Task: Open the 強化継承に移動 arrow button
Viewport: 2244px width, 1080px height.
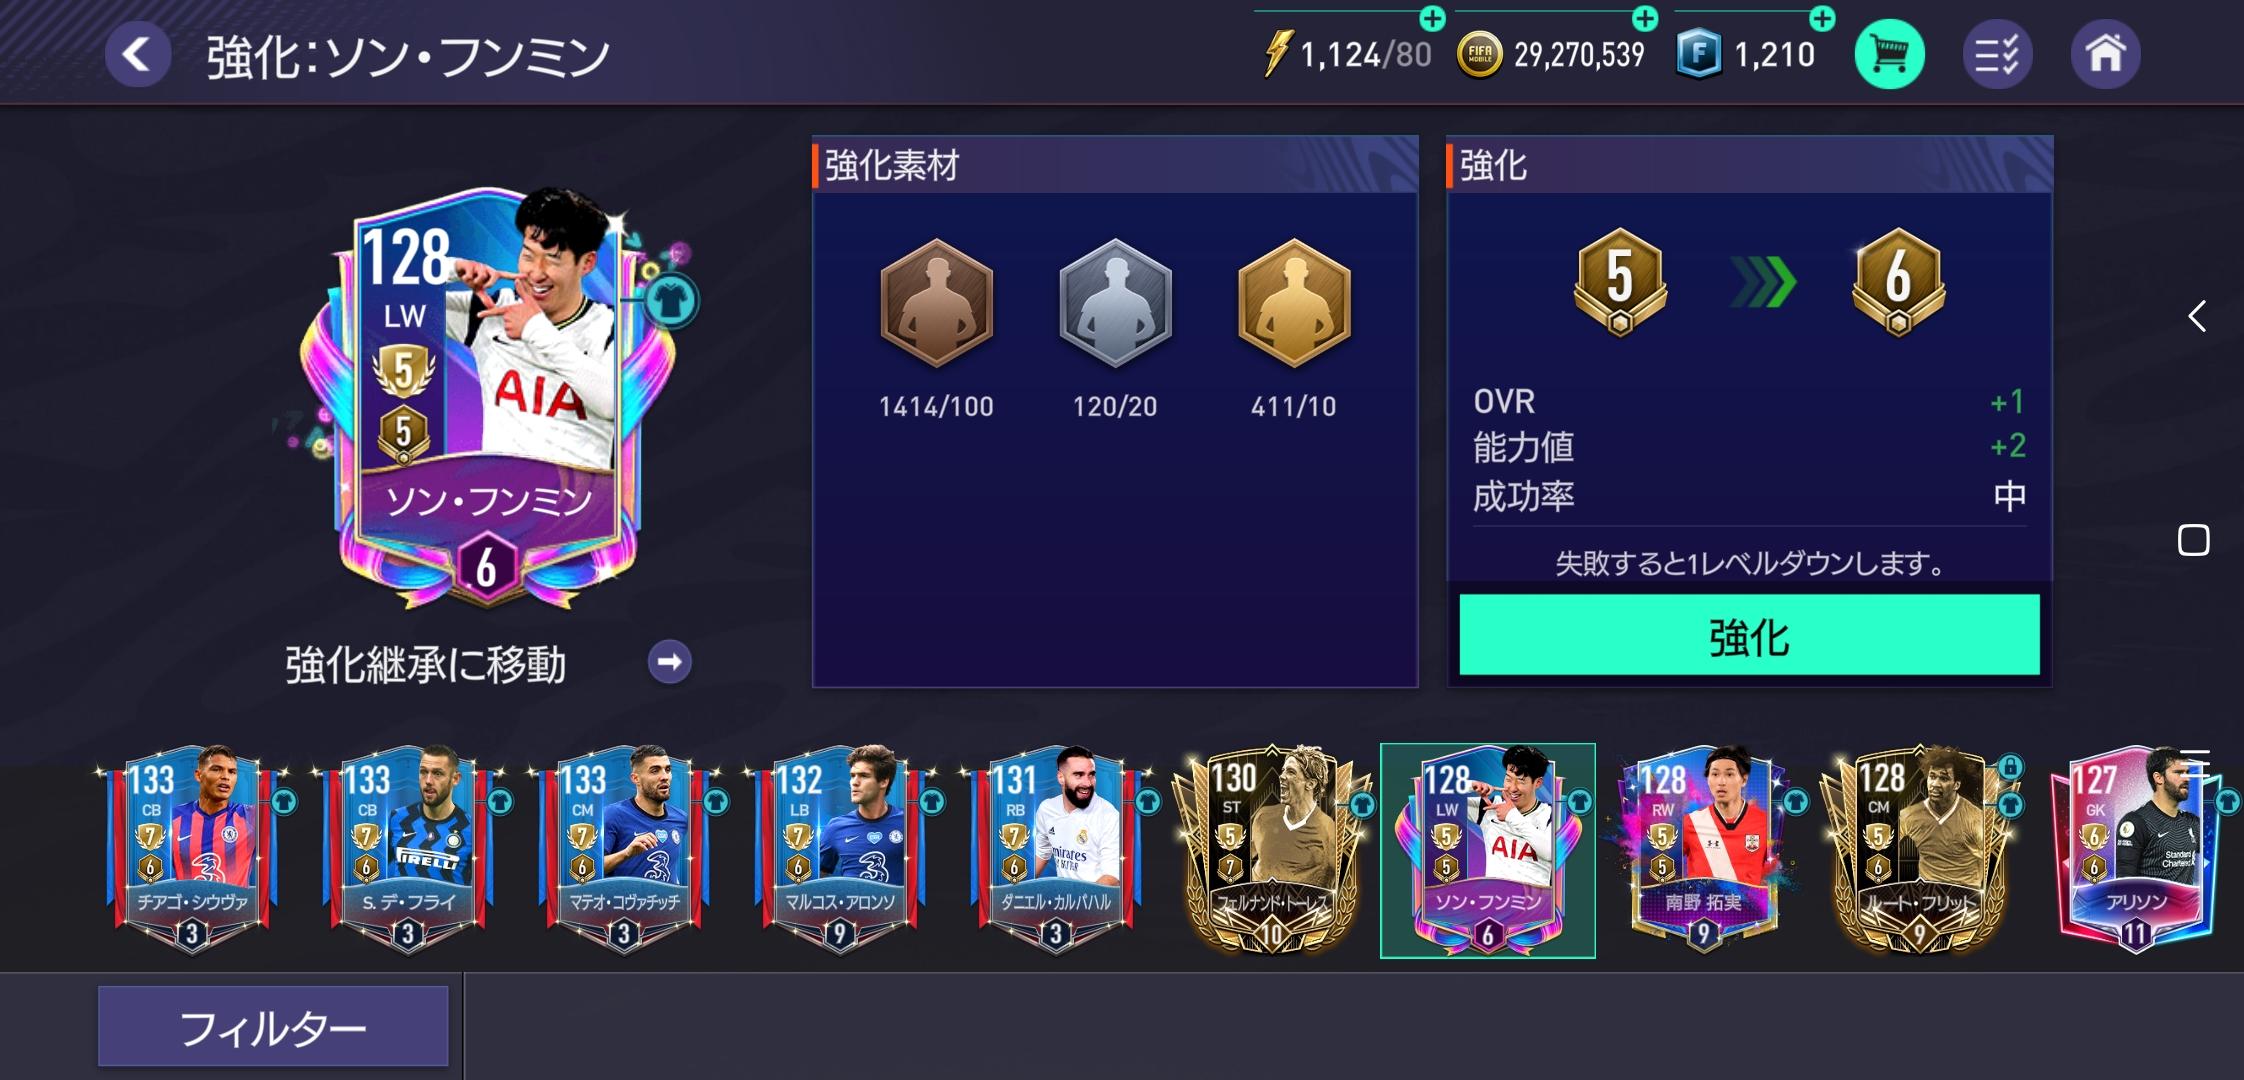Action: click(x=669, y=662)
